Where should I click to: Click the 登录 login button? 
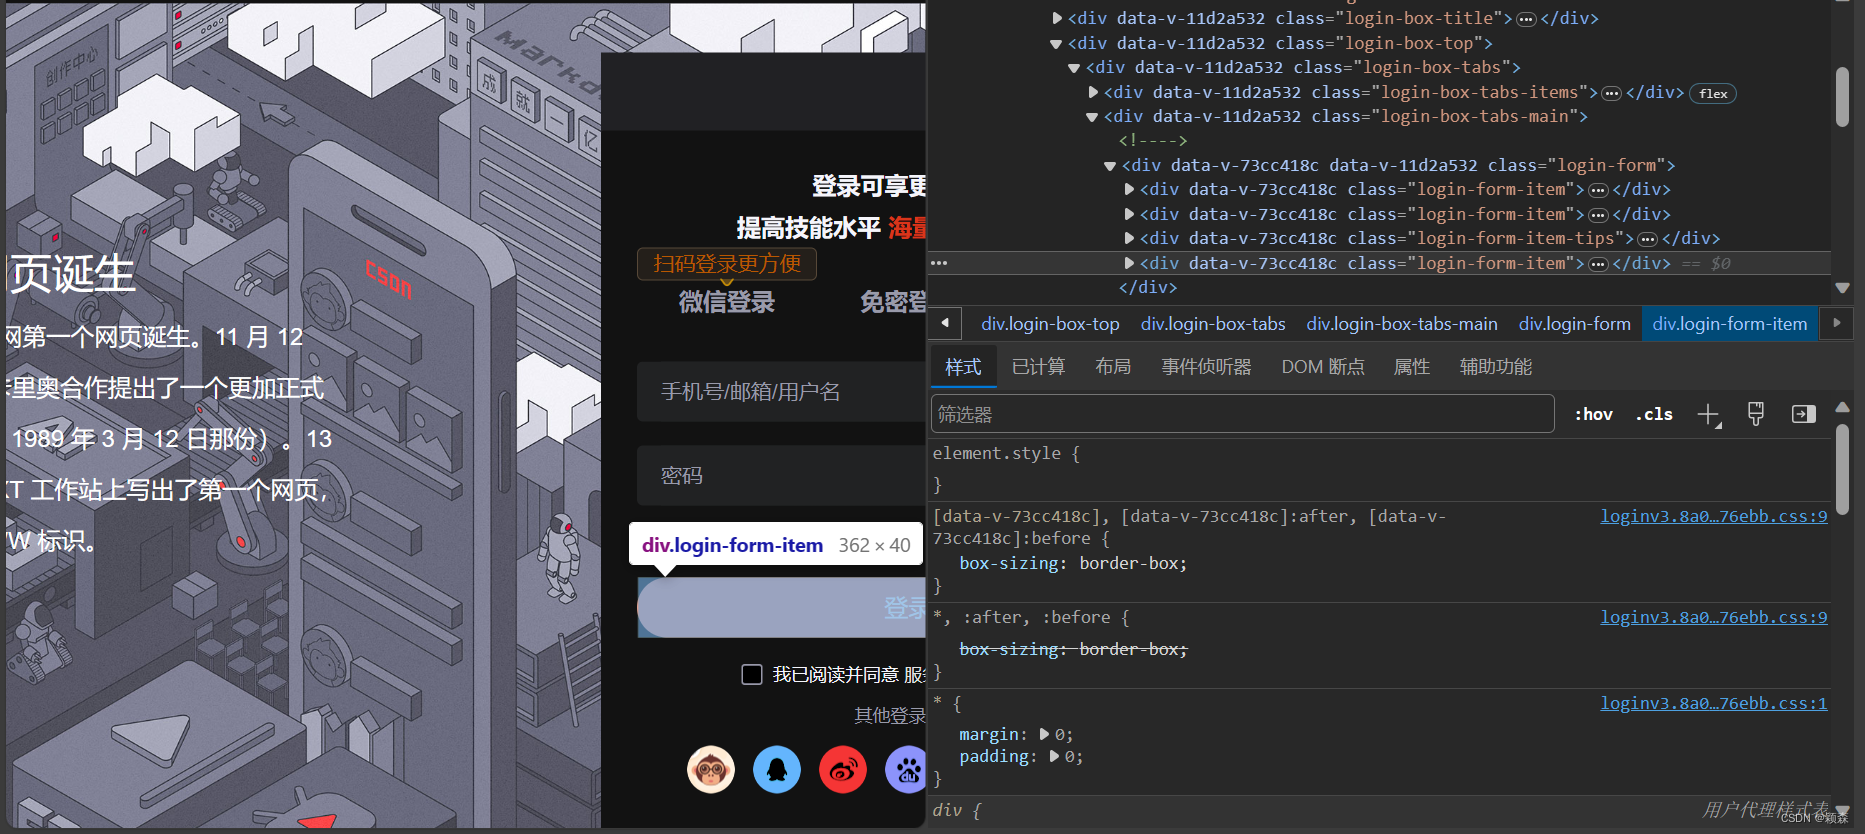coord(782,607)
